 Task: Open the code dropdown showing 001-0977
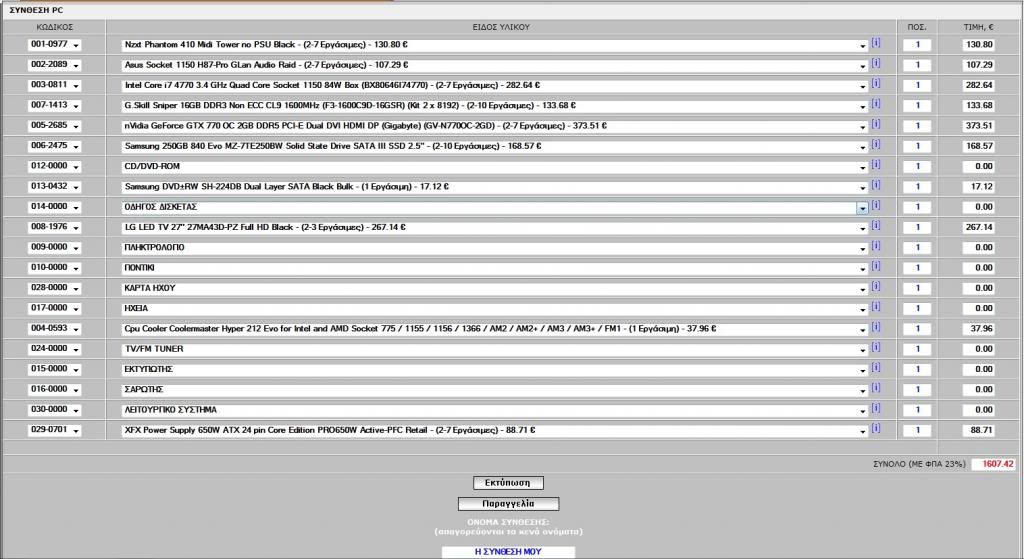[76, 45]
